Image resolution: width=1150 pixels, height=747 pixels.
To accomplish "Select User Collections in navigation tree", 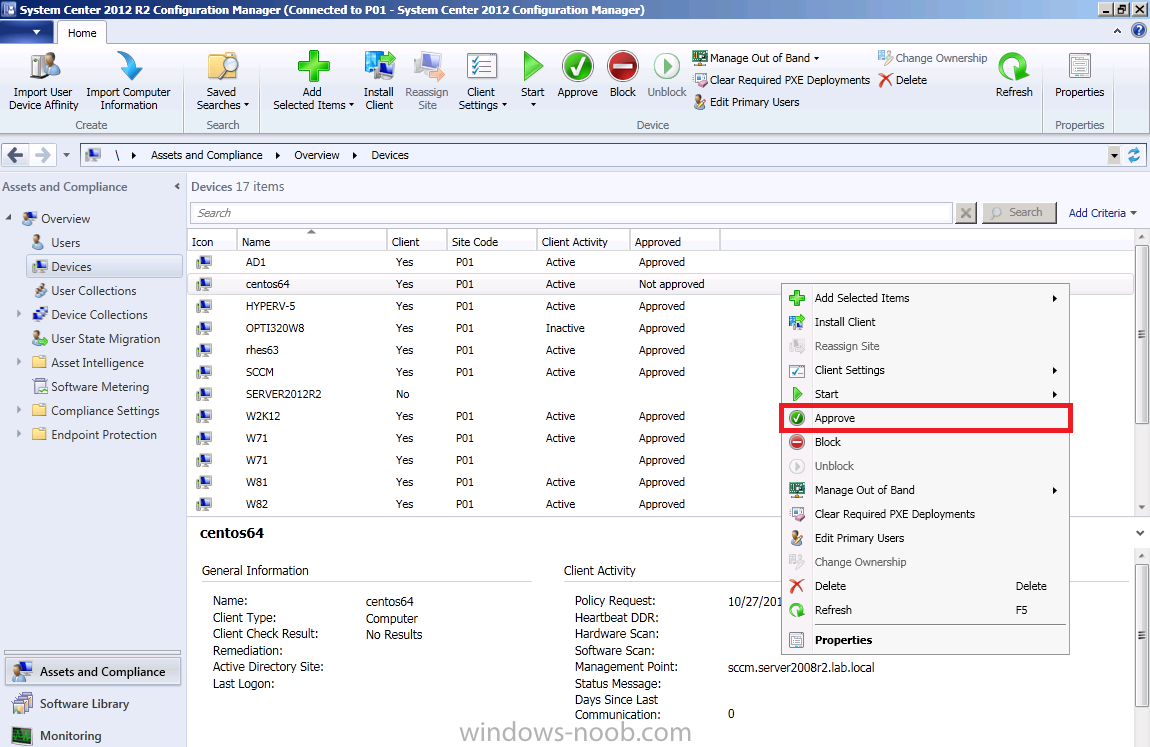I will pos(93,290).
